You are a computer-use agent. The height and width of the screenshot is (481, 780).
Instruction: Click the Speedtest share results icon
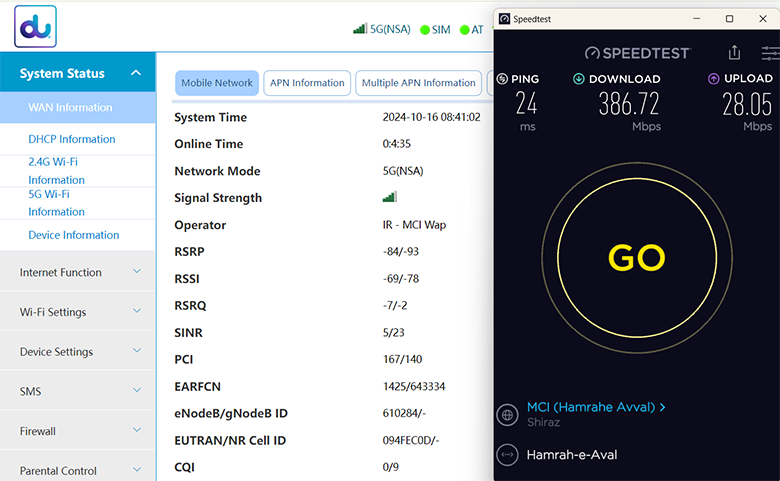(x=734, y=52)
